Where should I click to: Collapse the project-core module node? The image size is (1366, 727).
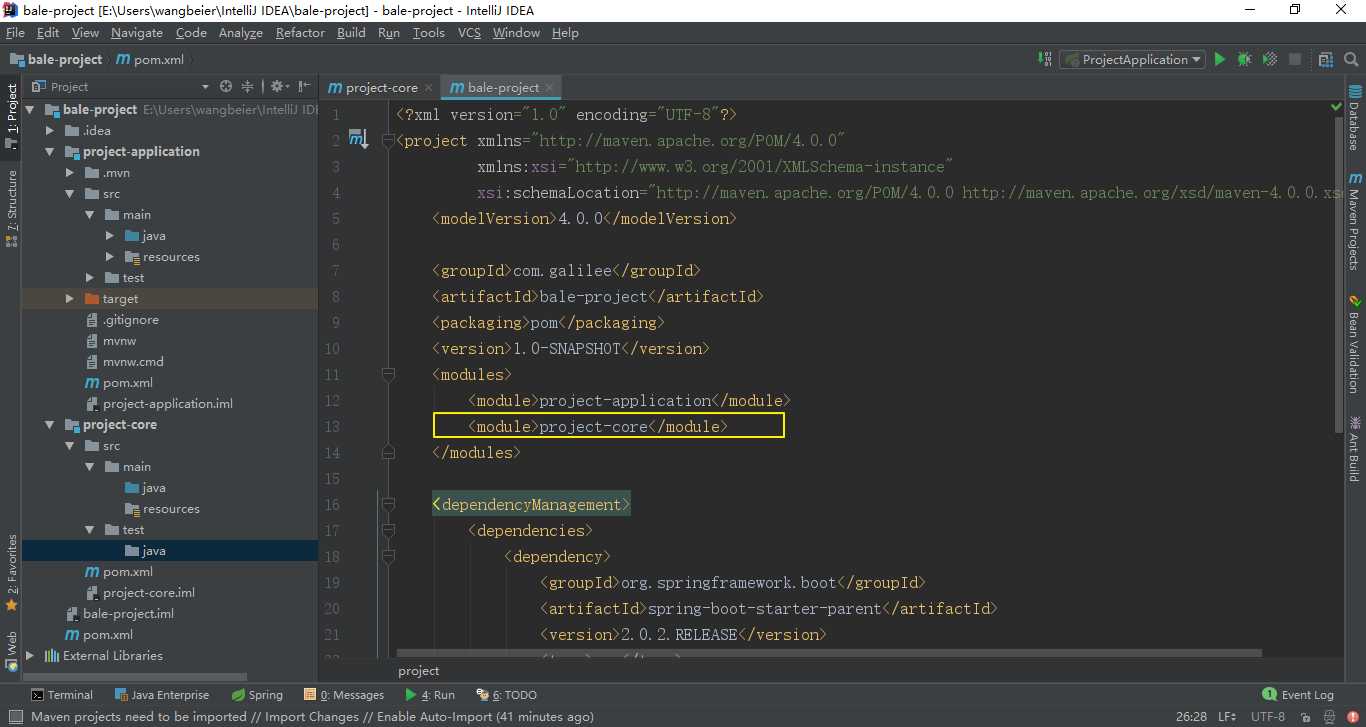(x=50, y=425)
